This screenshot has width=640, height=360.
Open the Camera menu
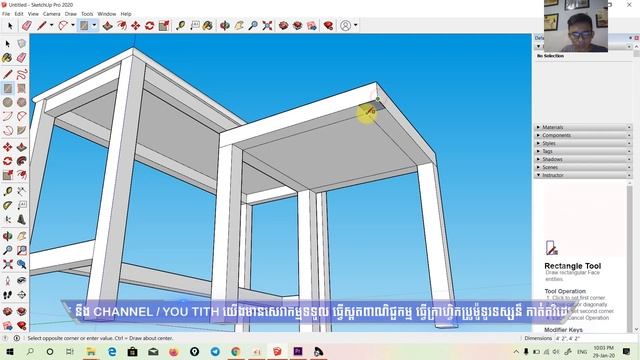tap(51, 14)
